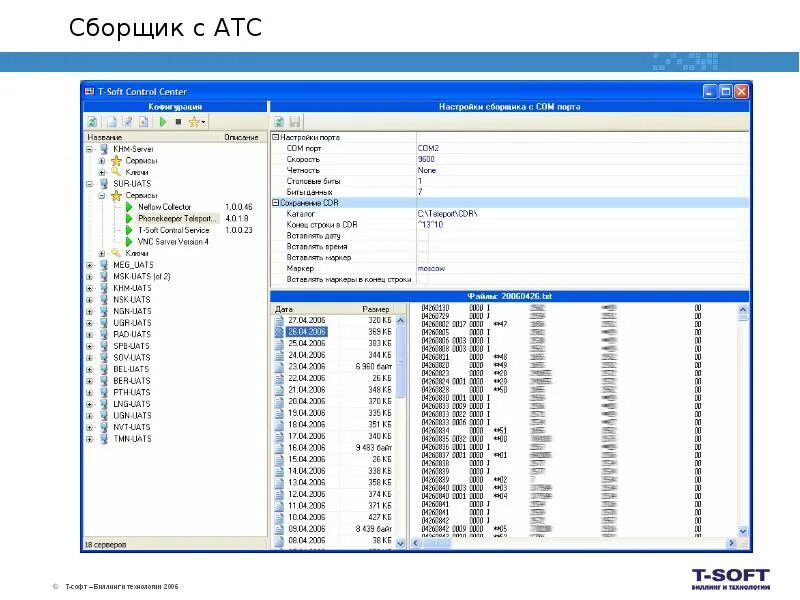Click green play icon beside T-Soft Control Service
This screenshot has height=600, width=800.
(129, 230)
